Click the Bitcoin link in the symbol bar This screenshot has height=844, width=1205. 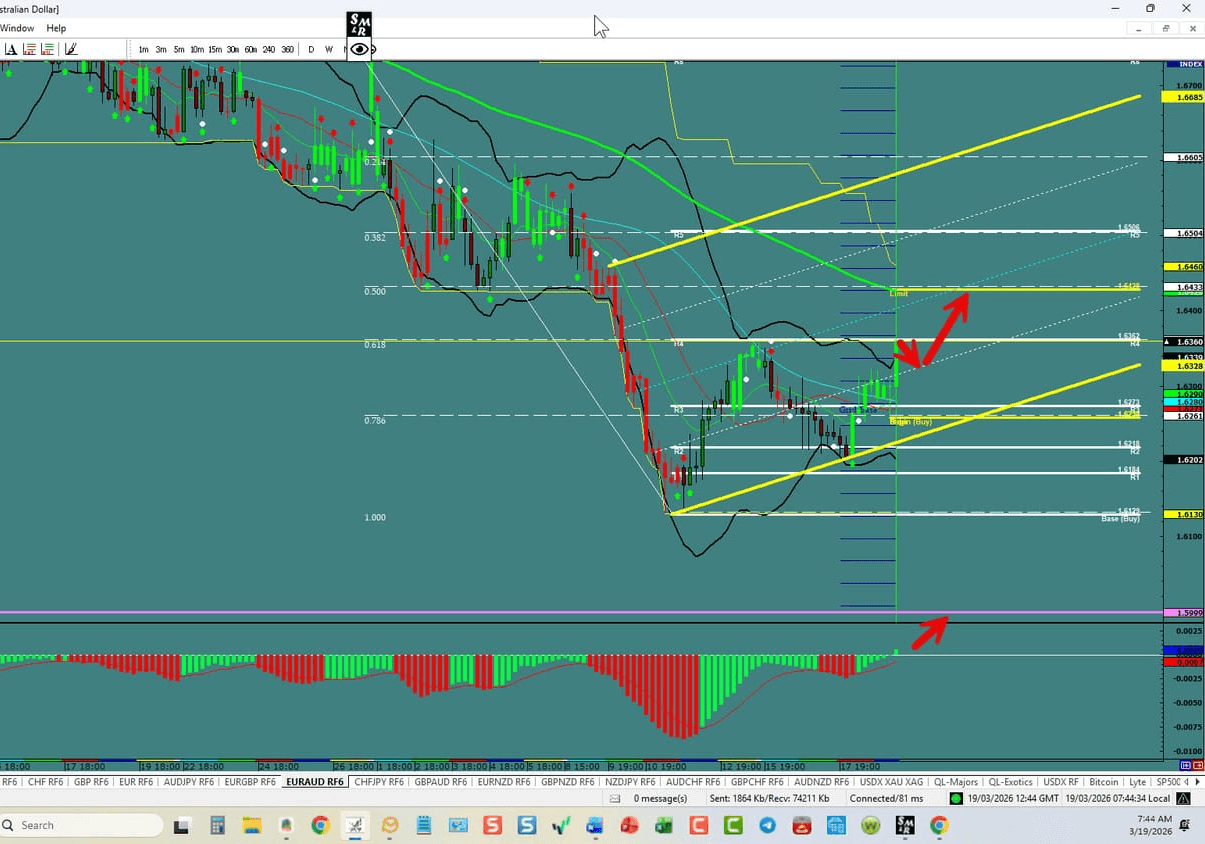pos(1104,781)
